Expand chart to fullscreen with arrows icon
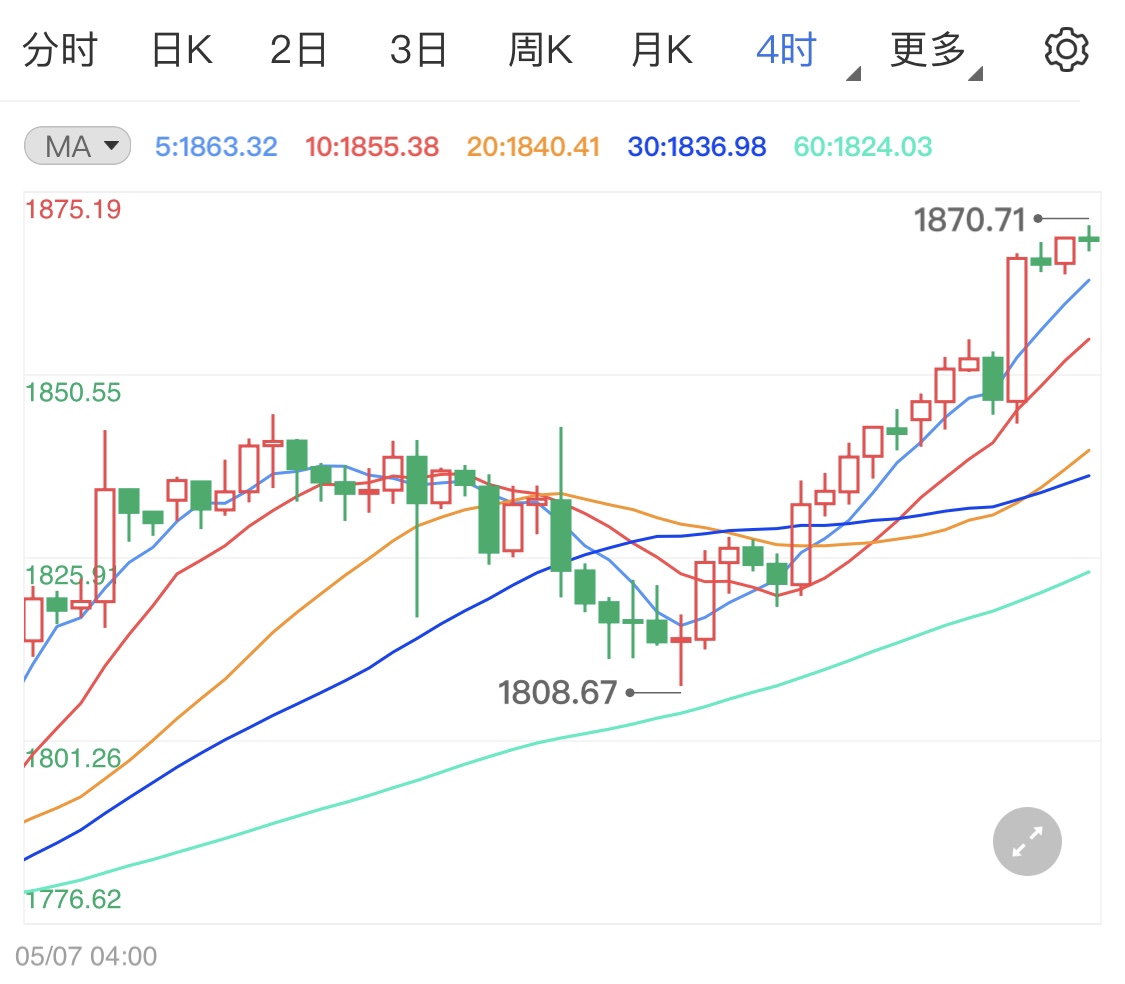1125x984 pixels. 1027,841
